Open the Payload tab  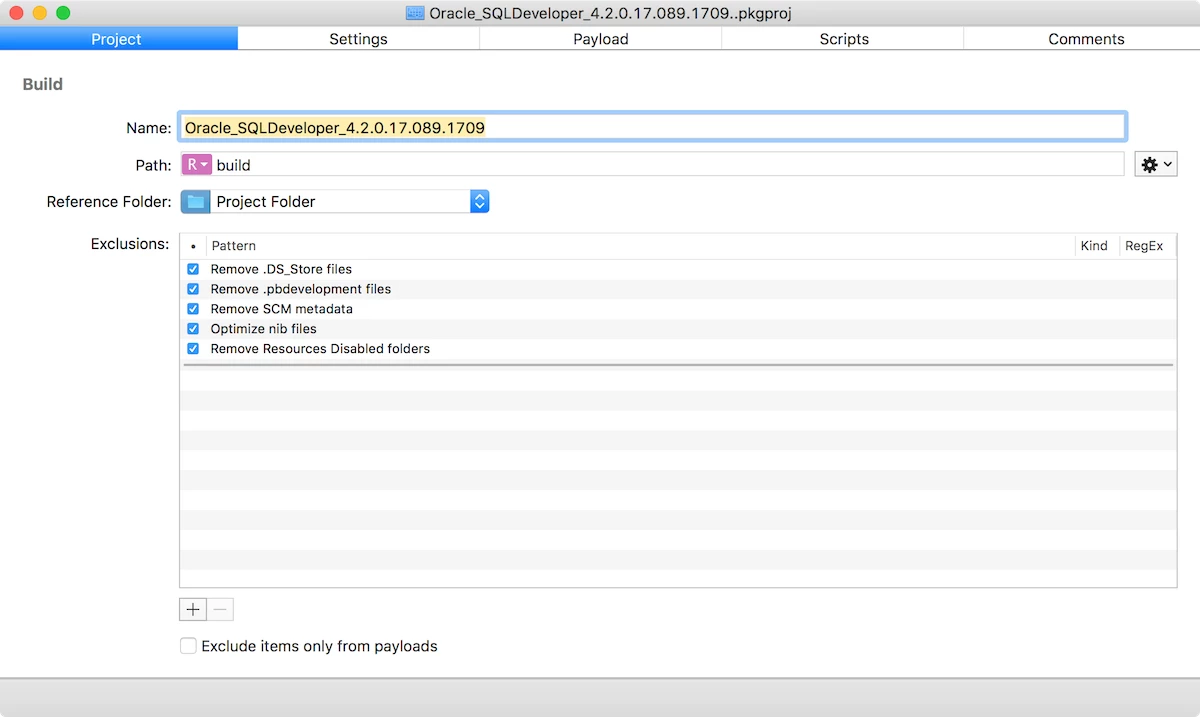click(x=601, y=39)
